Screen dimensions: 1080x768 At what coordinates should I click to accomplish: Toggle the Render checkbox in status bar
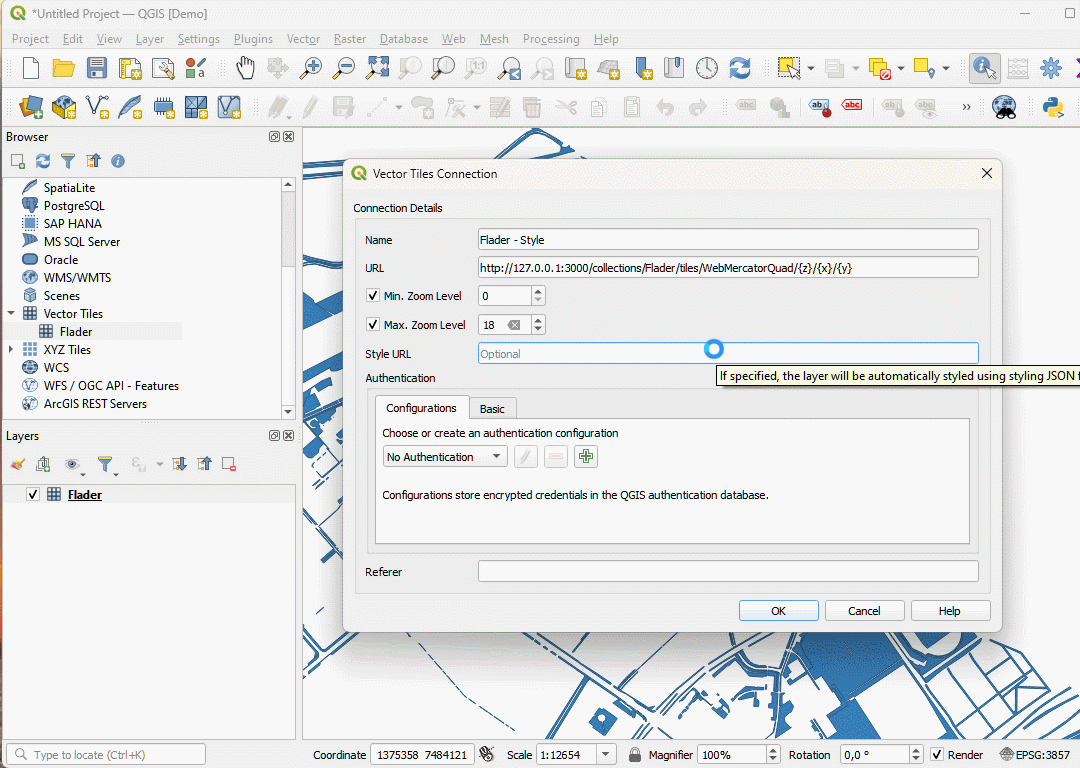937,755
